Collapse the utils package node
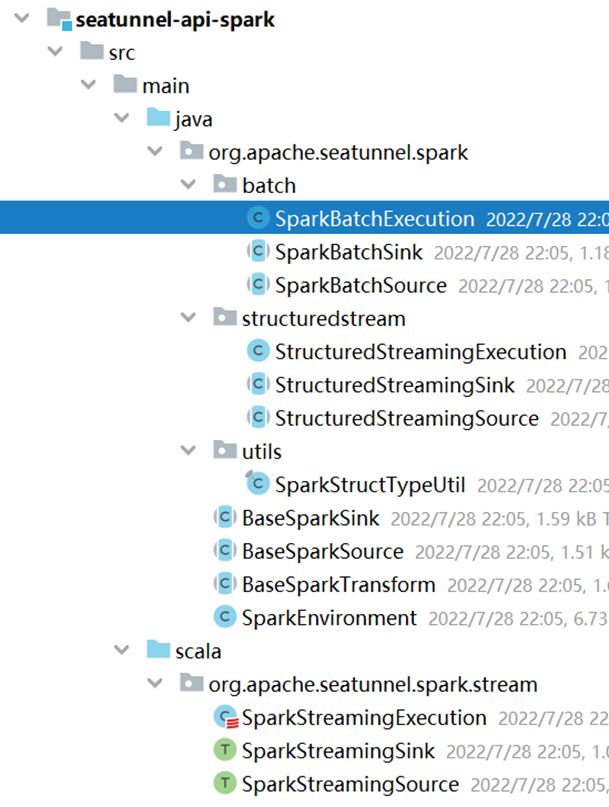This screenshot has width=609, height=807. (x=188, y=451)
